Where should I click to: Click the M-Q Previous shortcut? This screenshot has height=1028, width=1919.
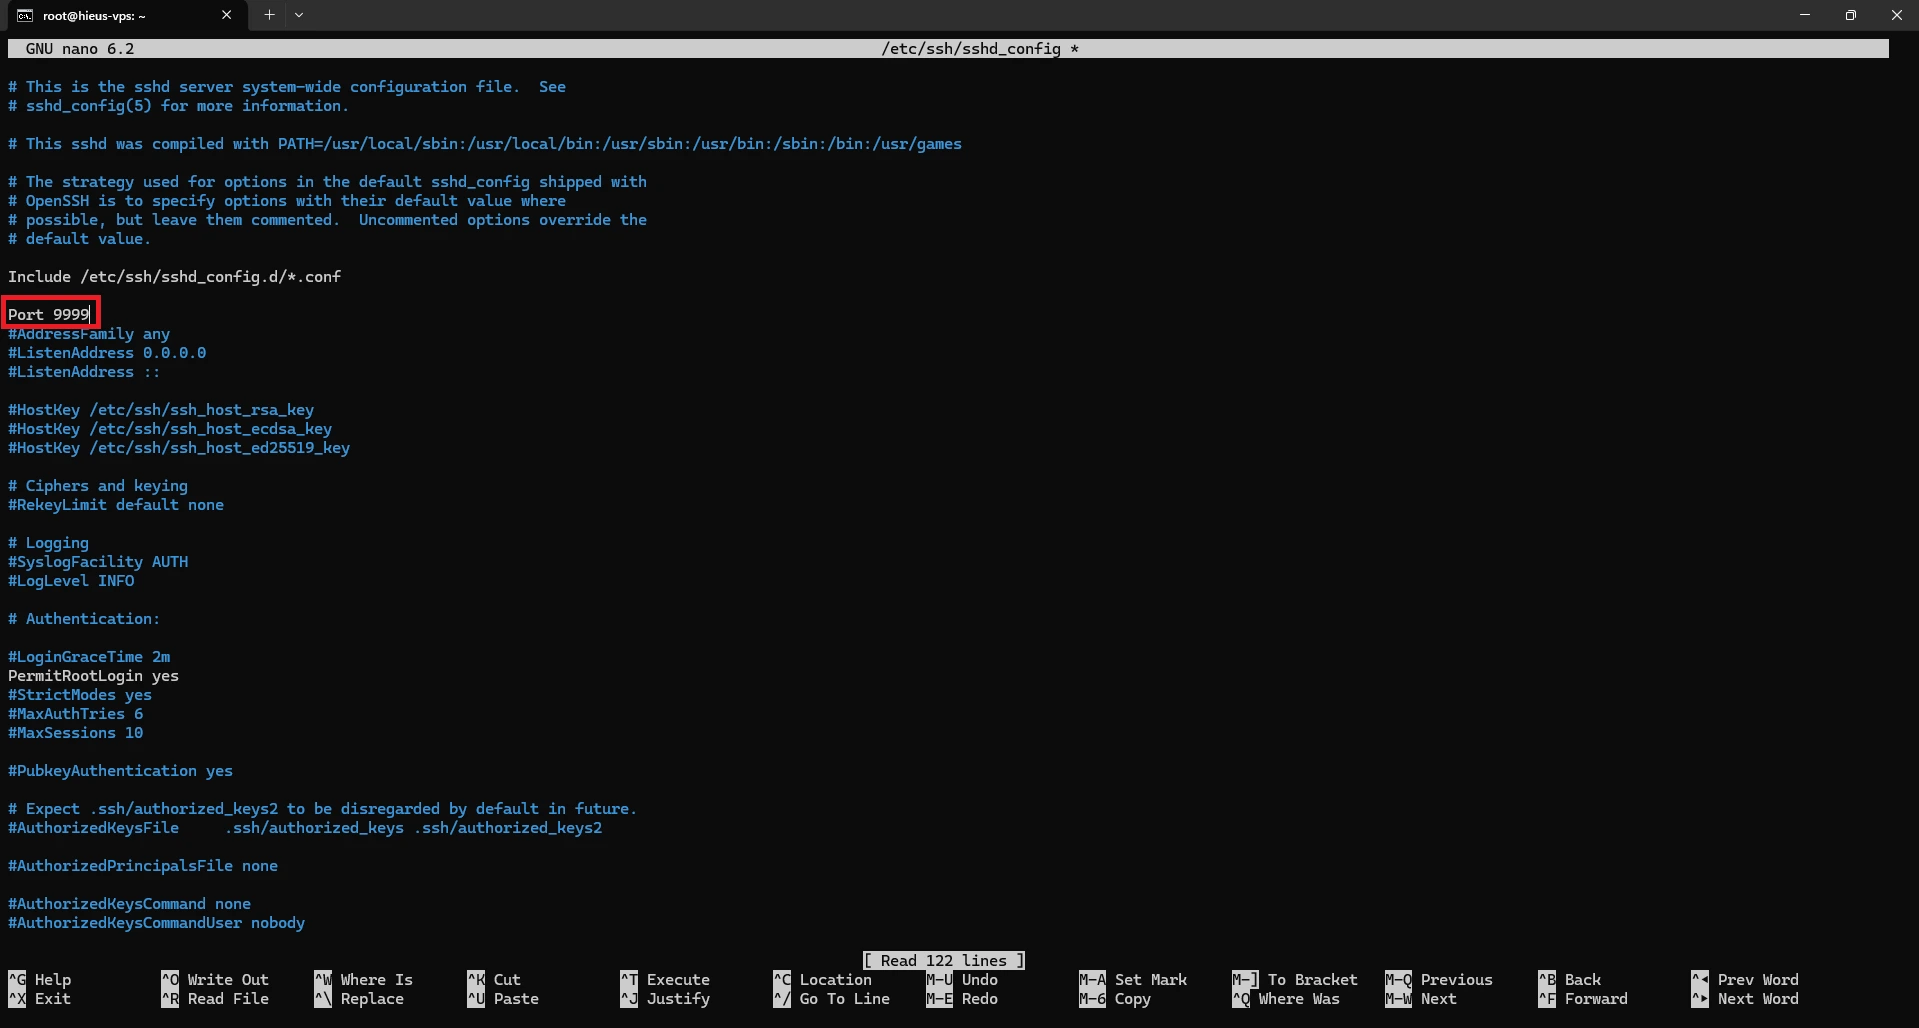(x=1439, y=980)
